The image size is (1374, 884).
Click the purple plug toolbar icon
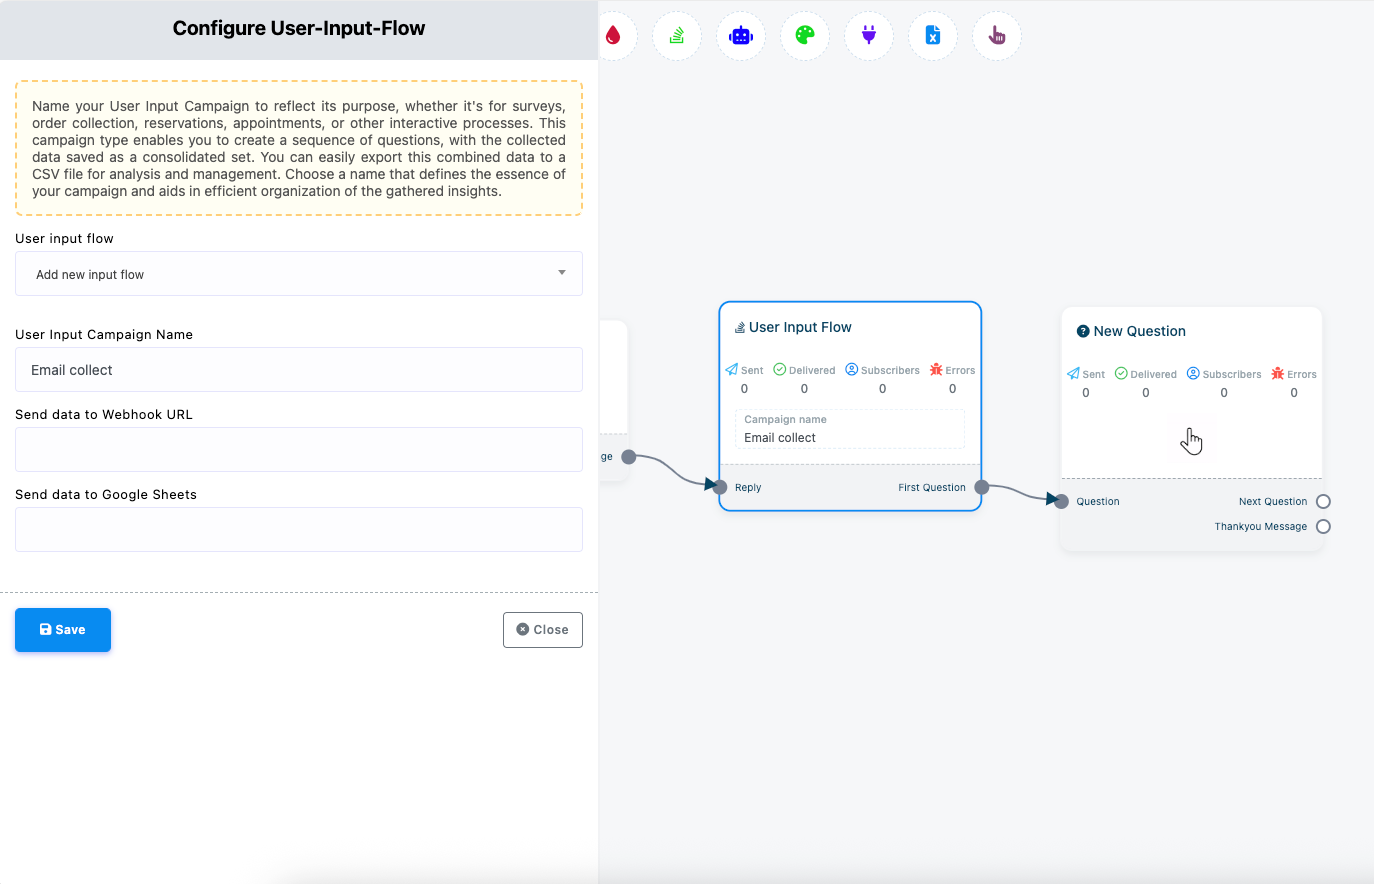tap(869, 36)
